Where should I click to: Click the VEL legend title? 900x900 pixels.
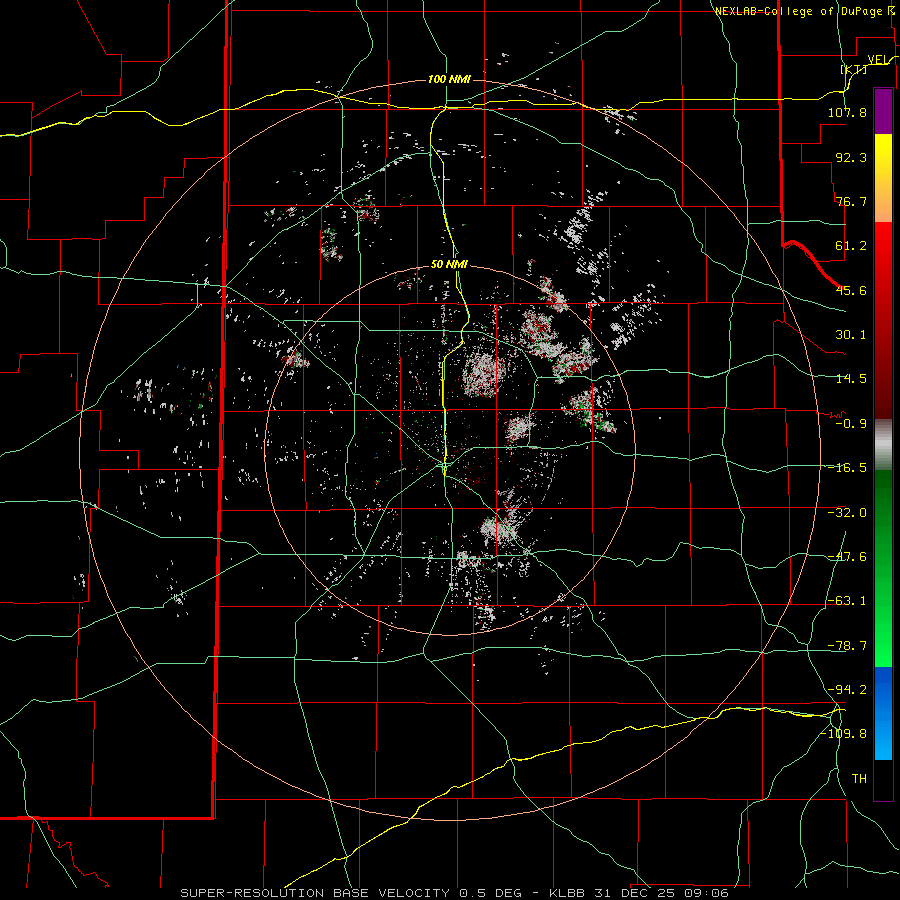click(880, 60)
